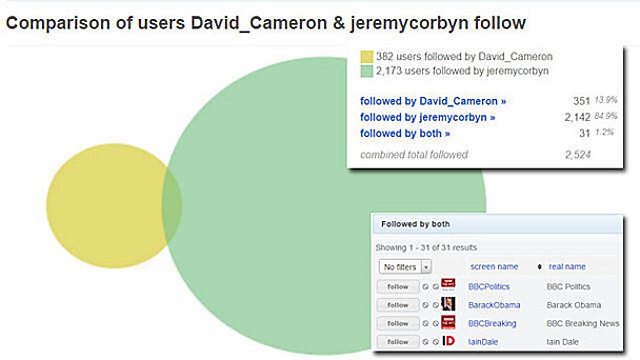This screenshot has width=640, height=360.
Task: Open the 'followed by David_Cameron' link
Action: pyautogui.click(x=433, y=101)
